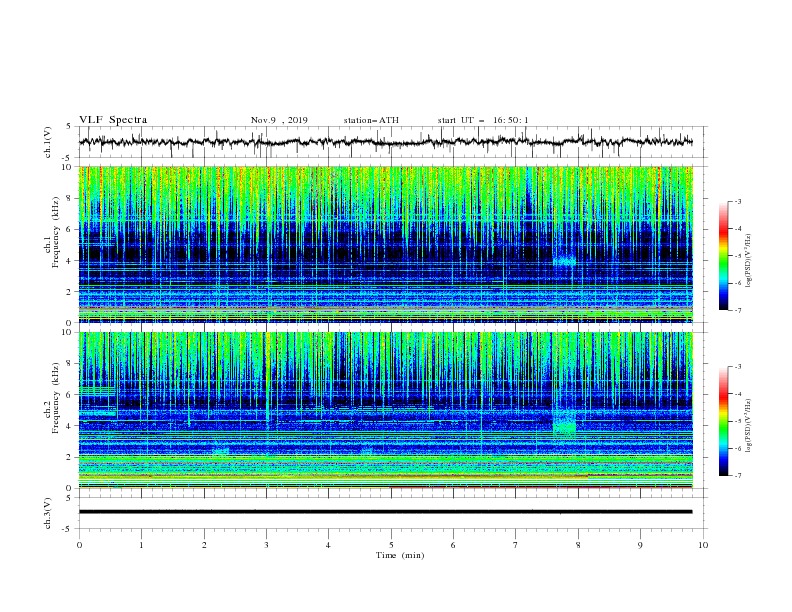
Task: Click the 'Time (min)' axis label
Action: click(400, 555)
